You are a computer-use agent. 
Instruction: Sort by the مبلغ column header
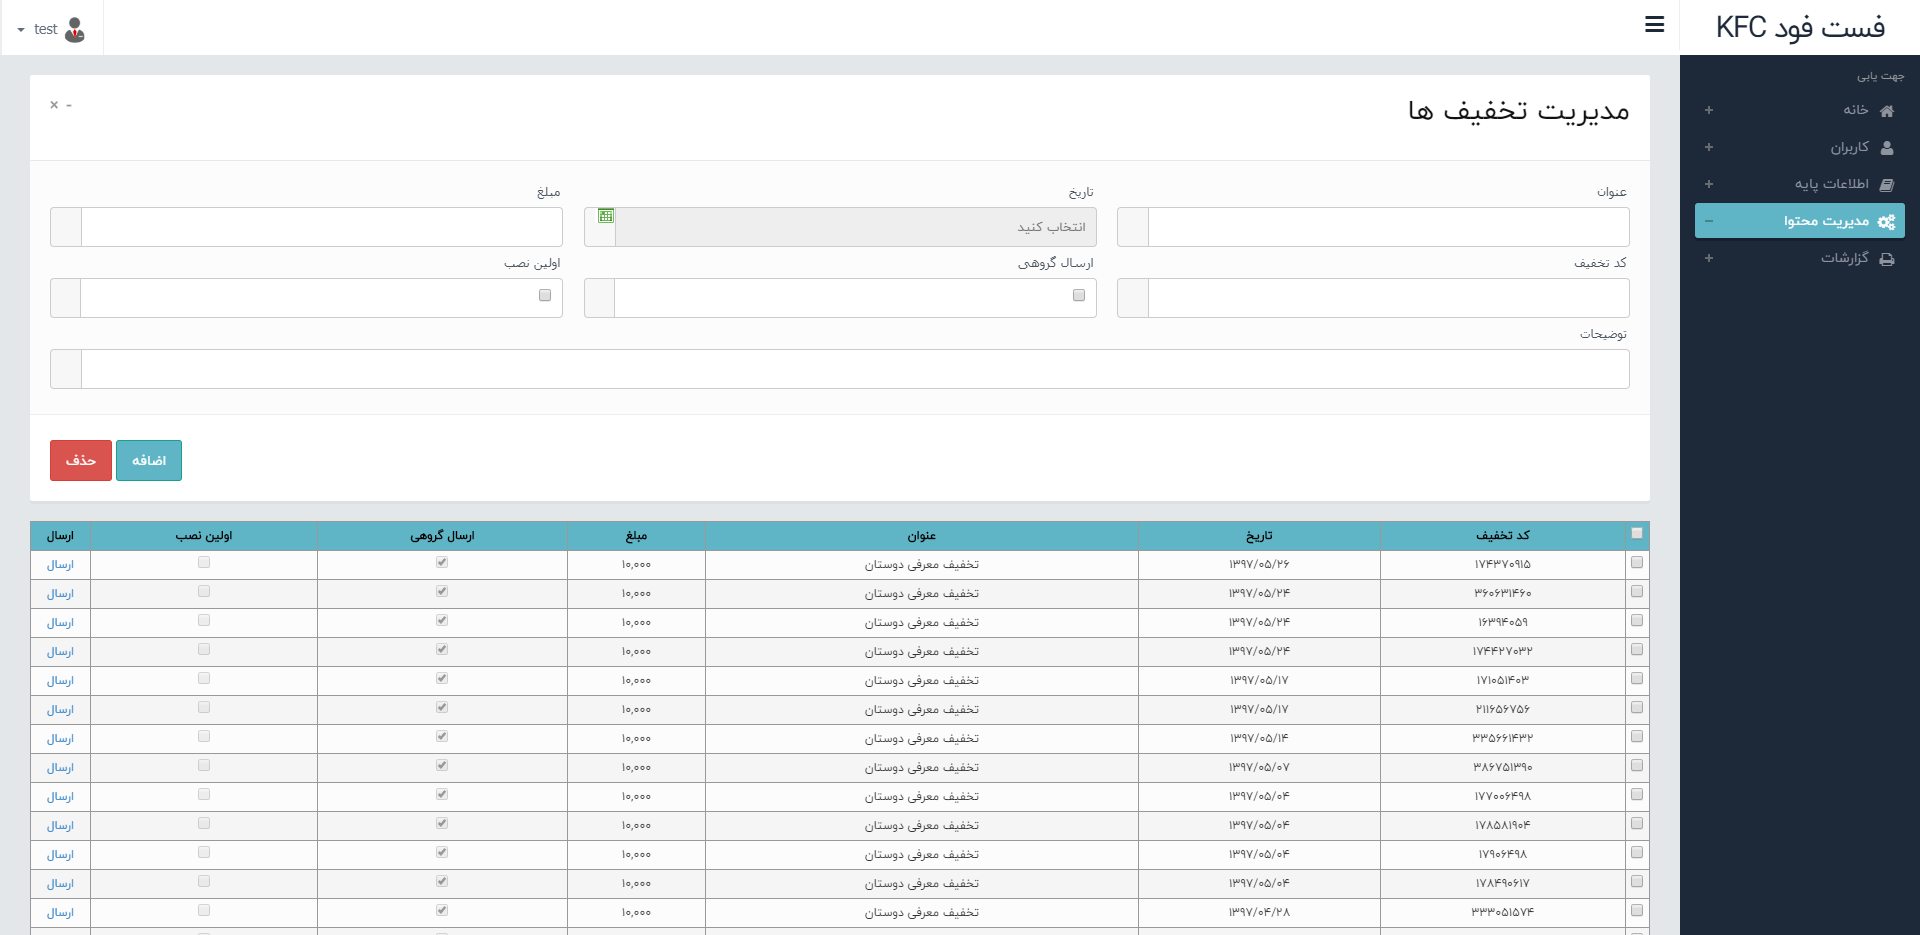pyautogui.click(x=636, y=536)
